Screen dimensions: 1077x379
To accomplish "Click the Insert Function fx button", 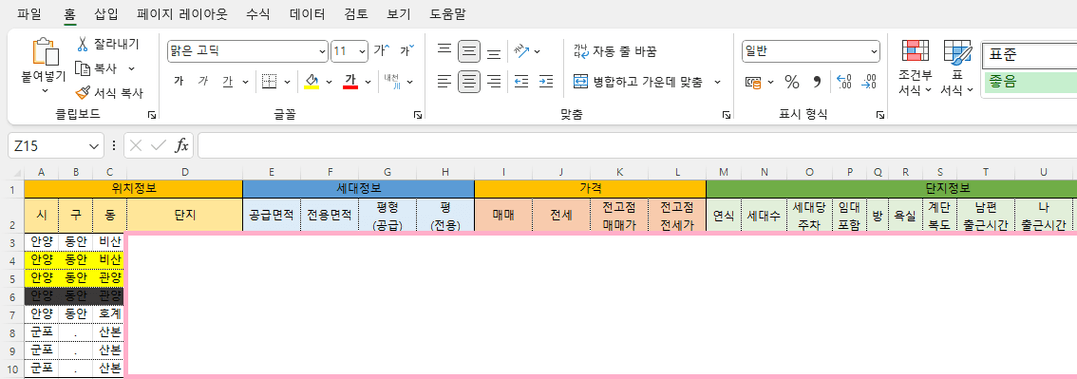I will (x=181, y=146).
